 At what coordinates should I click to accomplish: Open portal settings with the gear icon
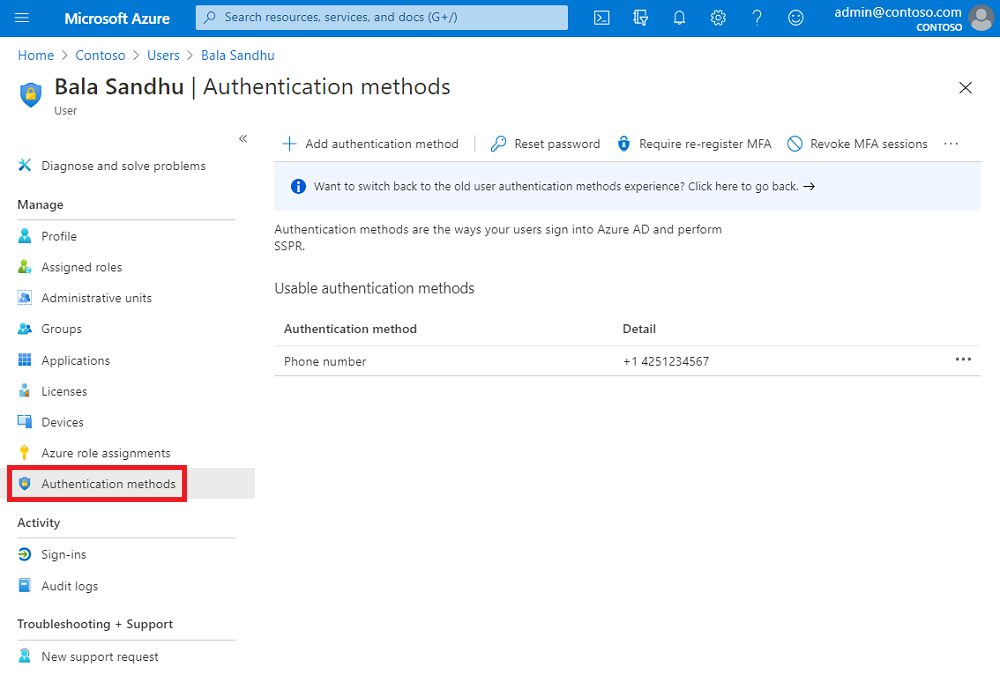pyautogui.click(x=718, y=17)
